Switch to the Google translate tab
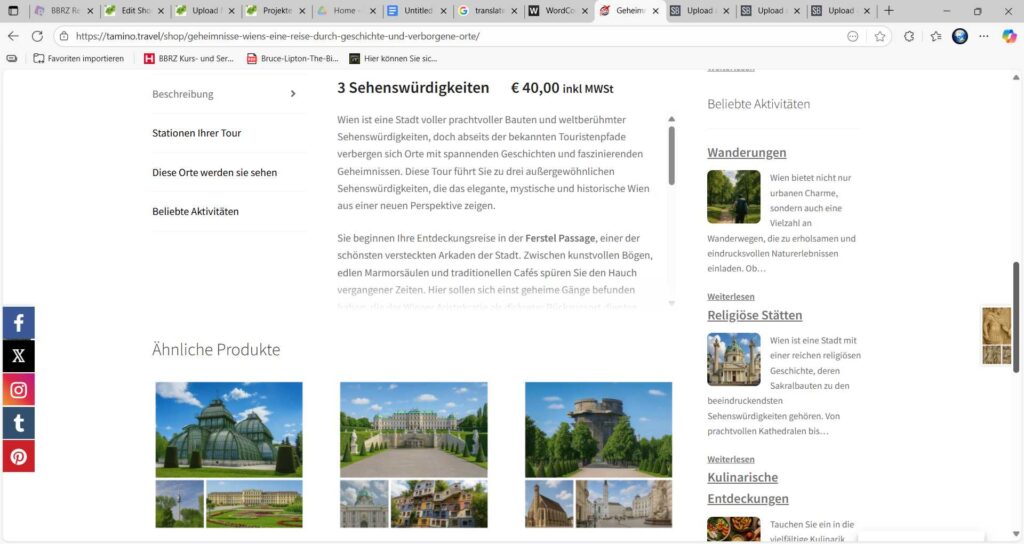1024x544 pixels. point(487,11)
